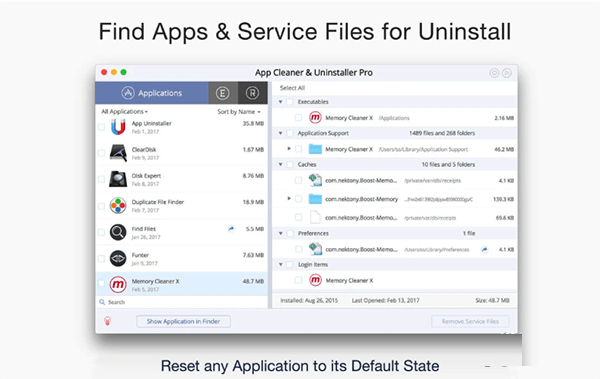This screenshot has width=600, height=379.
Task: Click the Application Support folder icon
Action: click(315, 149)
